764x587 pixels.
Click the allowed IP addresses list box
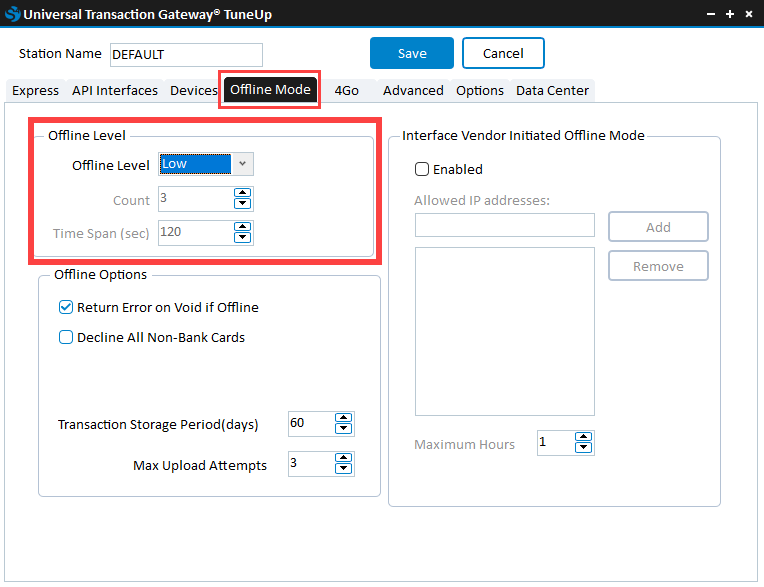click(504, 331)
